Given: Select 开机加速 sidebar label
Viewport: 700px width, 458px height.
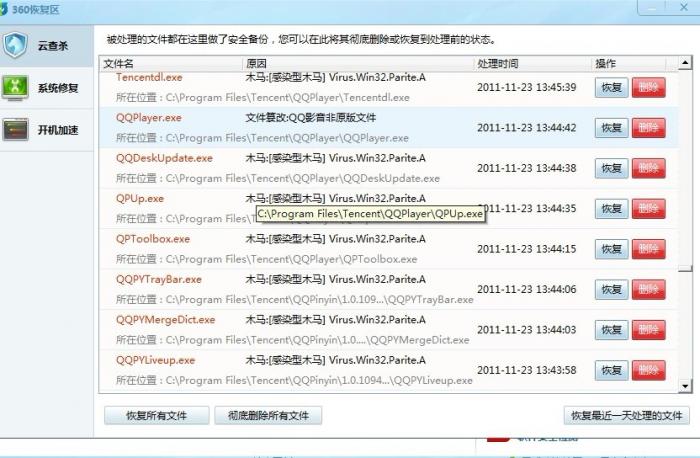Looking at the screenshot, I should pos(58,130).
